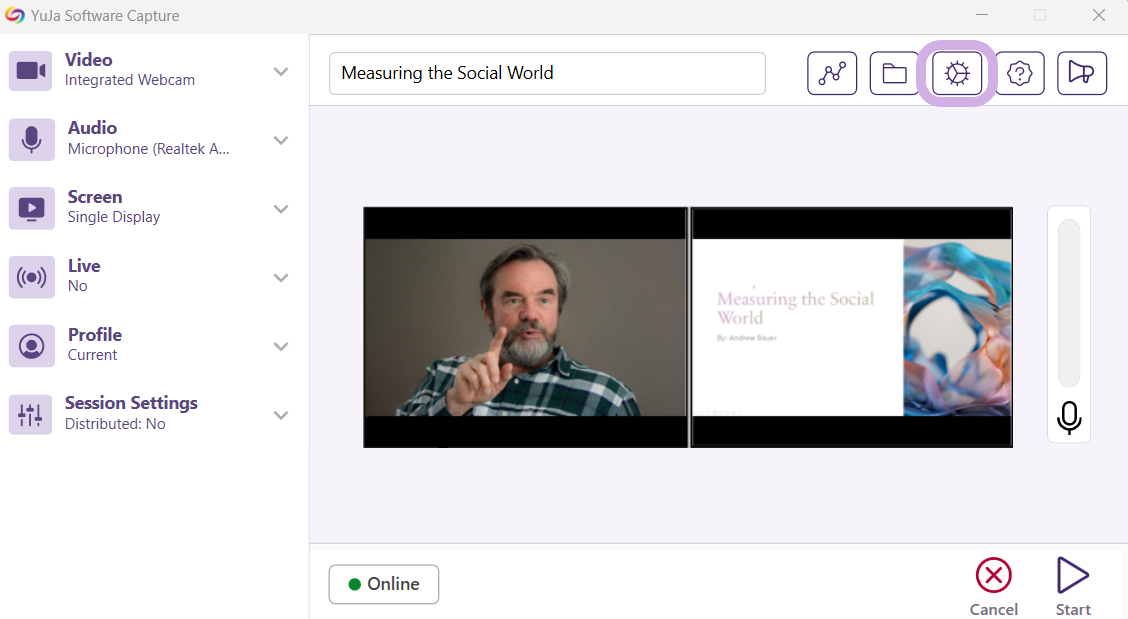Open the recordings folder icon
1128x619 pixels.
click(x=894, y=73)
